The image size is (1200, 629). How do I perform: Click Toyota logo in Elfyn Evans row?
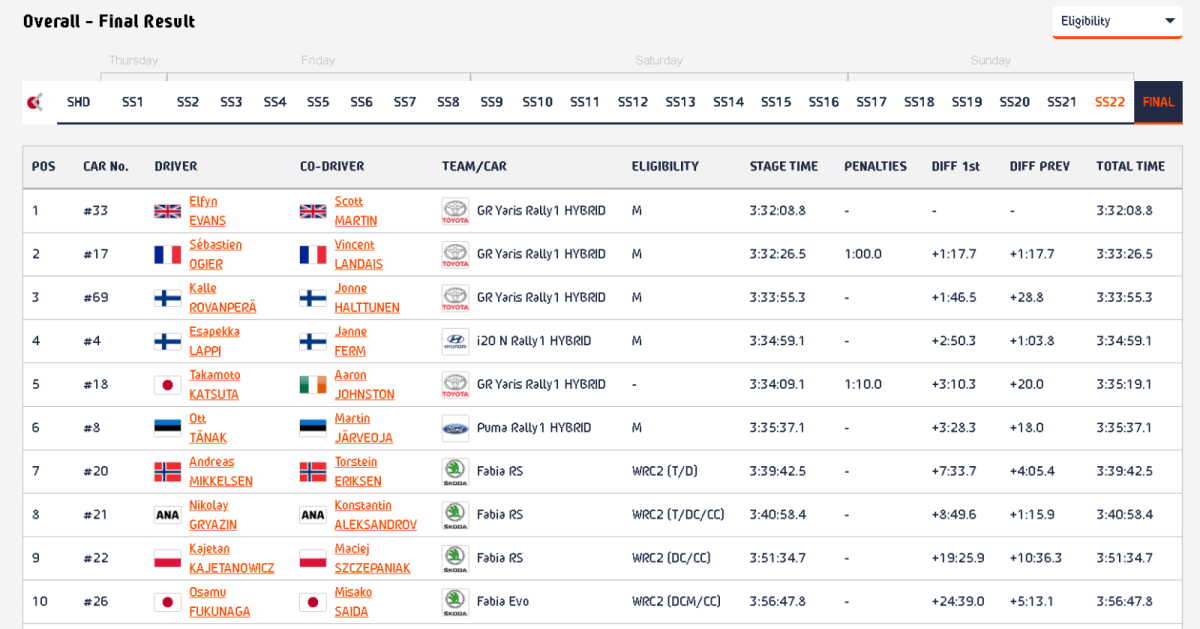(455, 211)
